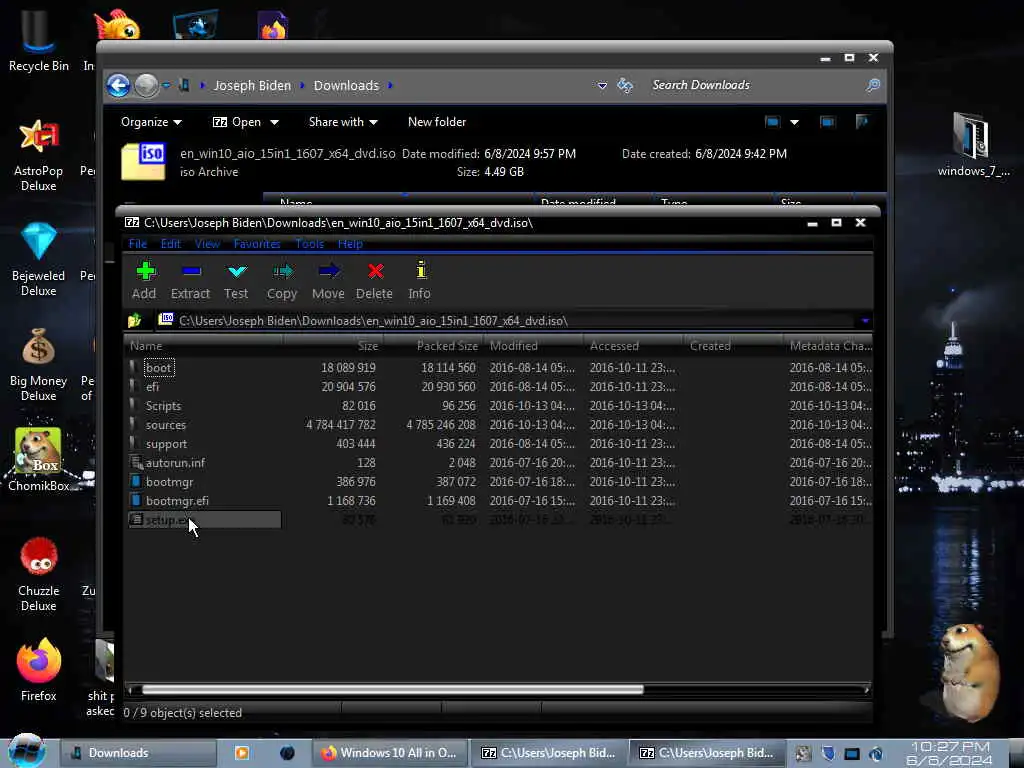The width and height of the screenshot is (1024, 768).
Task: Select the efi folder row
Action: 500,387
